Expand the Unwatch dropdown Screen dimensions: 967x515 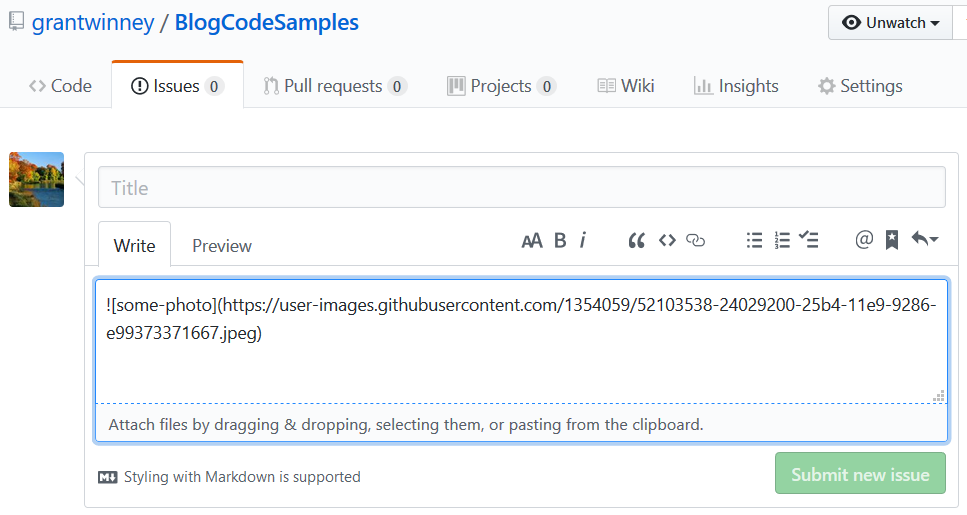coord(891,23)
